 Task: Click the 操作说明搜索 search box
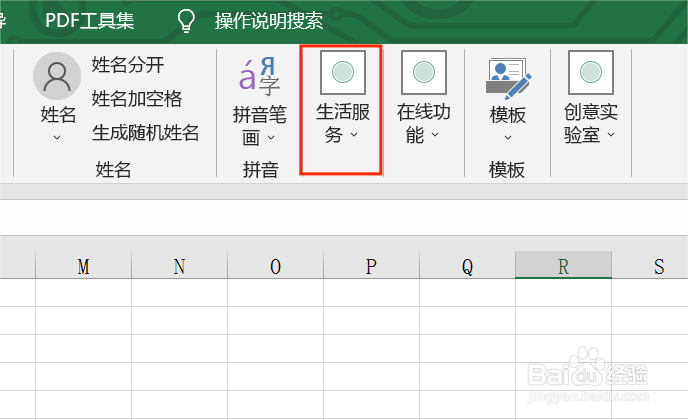(269, 21)
